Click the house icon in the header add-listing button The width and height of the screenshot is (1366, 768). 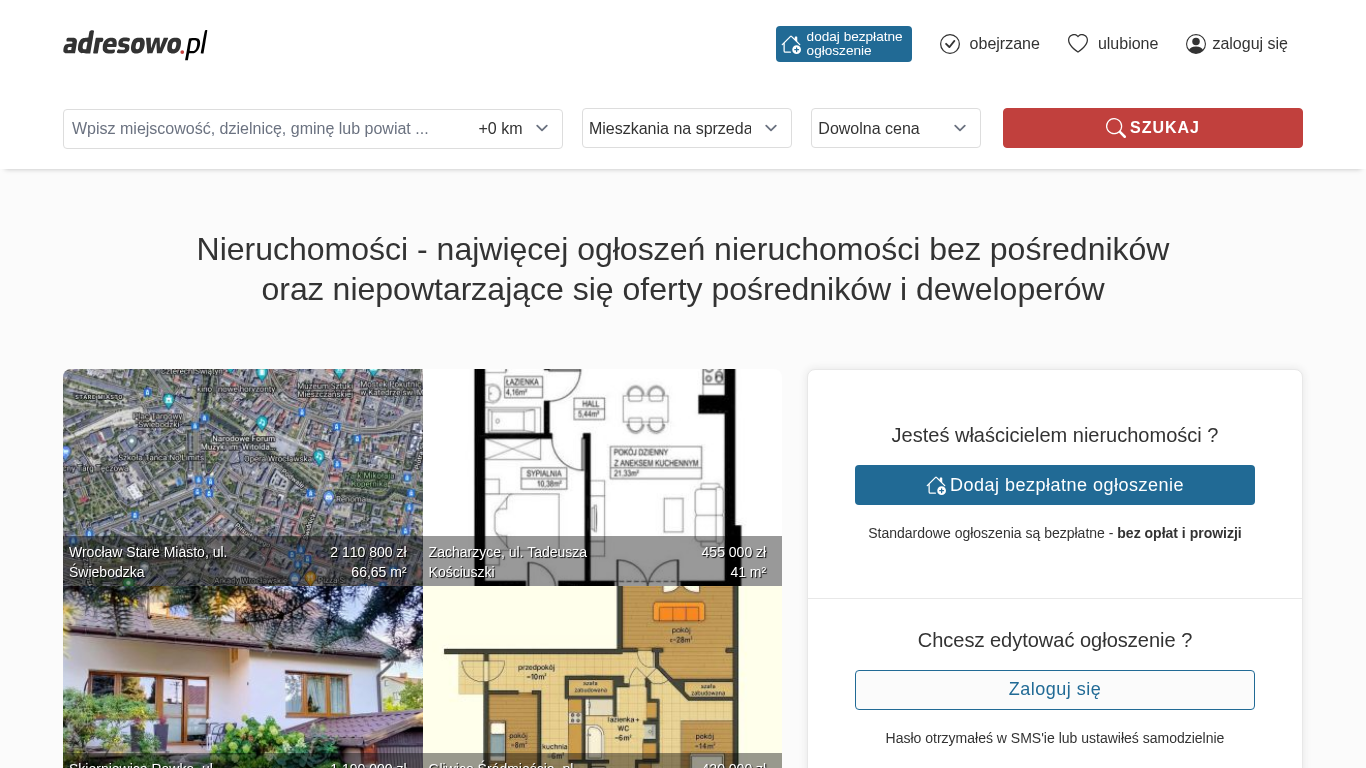791,44
